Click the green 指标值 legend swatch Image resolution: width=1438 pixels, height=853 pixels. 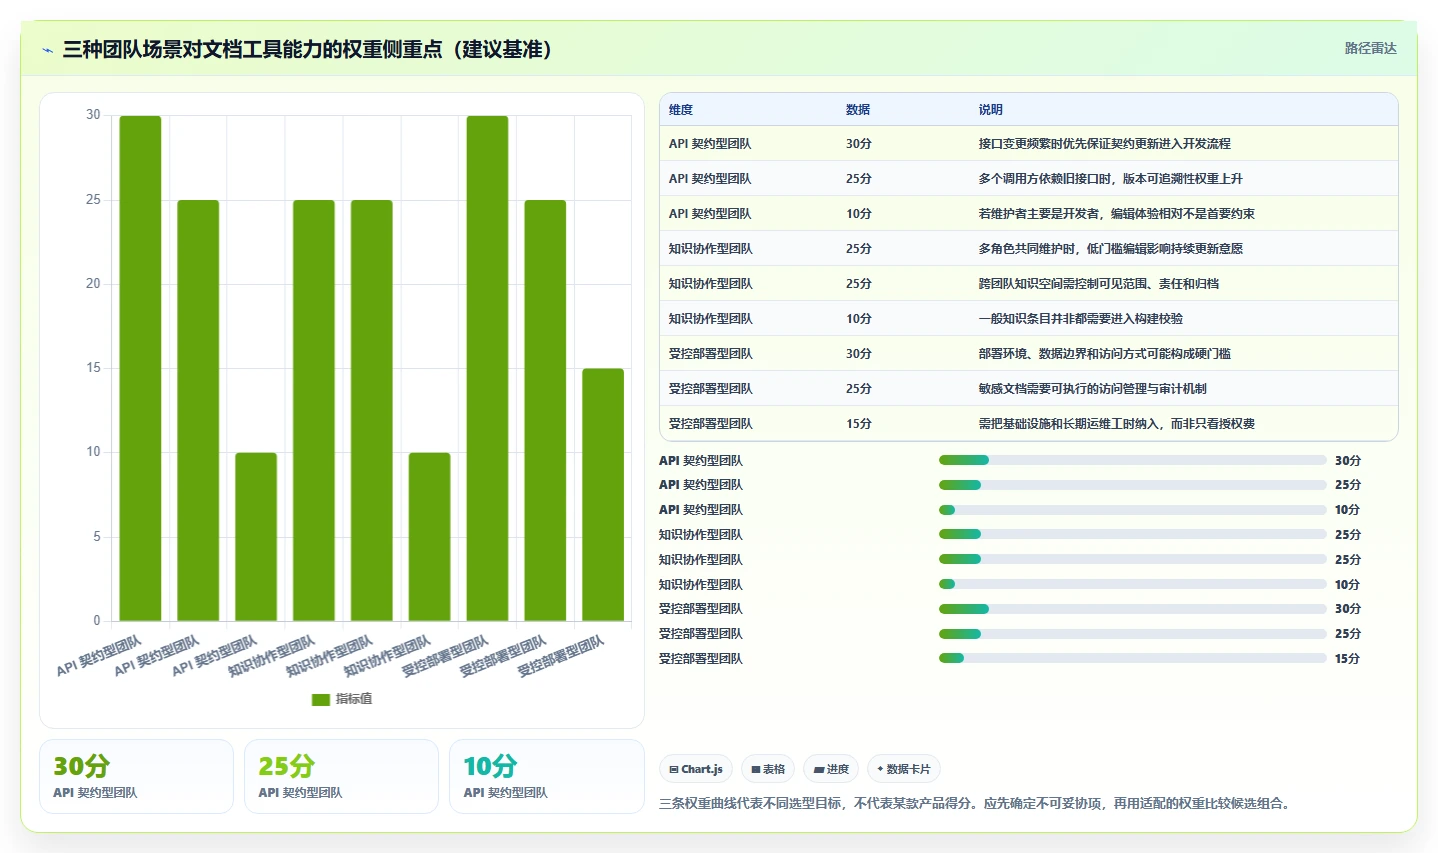[x=320, y=699]
